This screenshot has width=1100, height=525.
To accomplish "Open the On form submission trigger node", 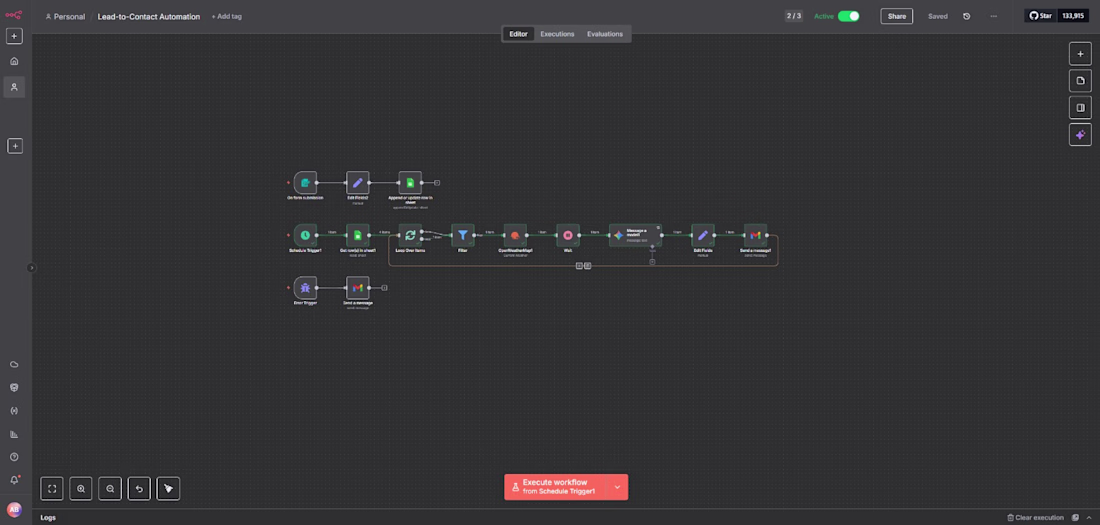I will [305, 182].
